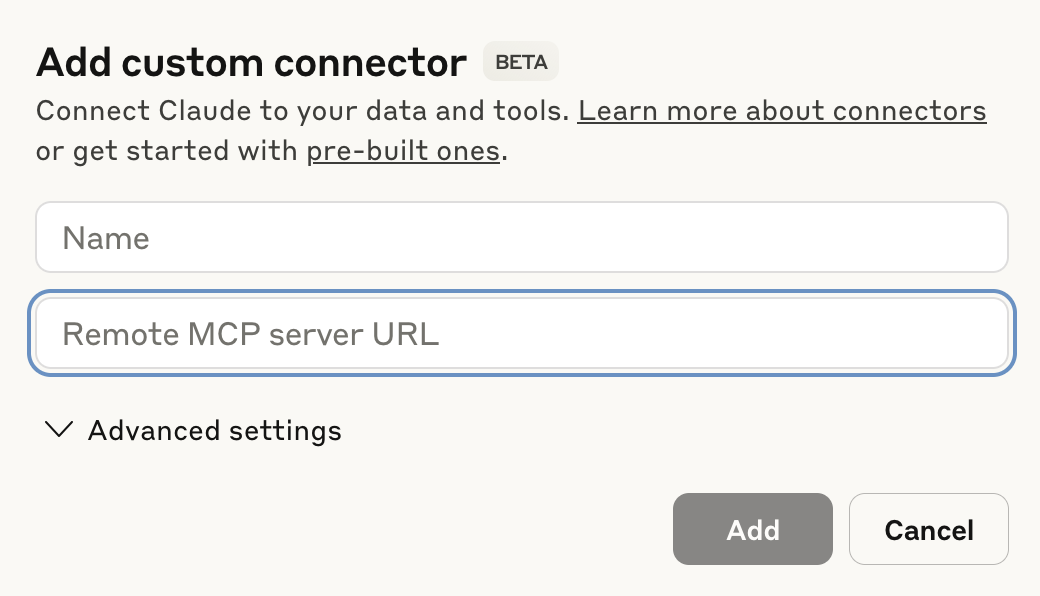Open the Learn more about connectors link
The width and height of the screenshot is (1040, 596).
(782, 110)
